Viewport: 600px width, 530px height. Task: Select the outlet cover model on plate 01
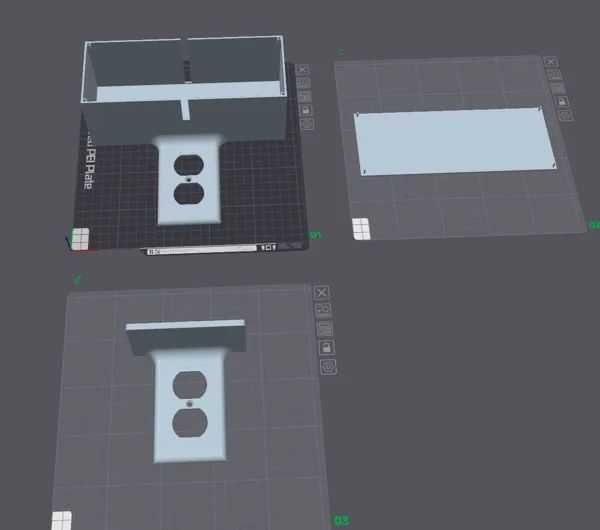(x=189, y=181)
